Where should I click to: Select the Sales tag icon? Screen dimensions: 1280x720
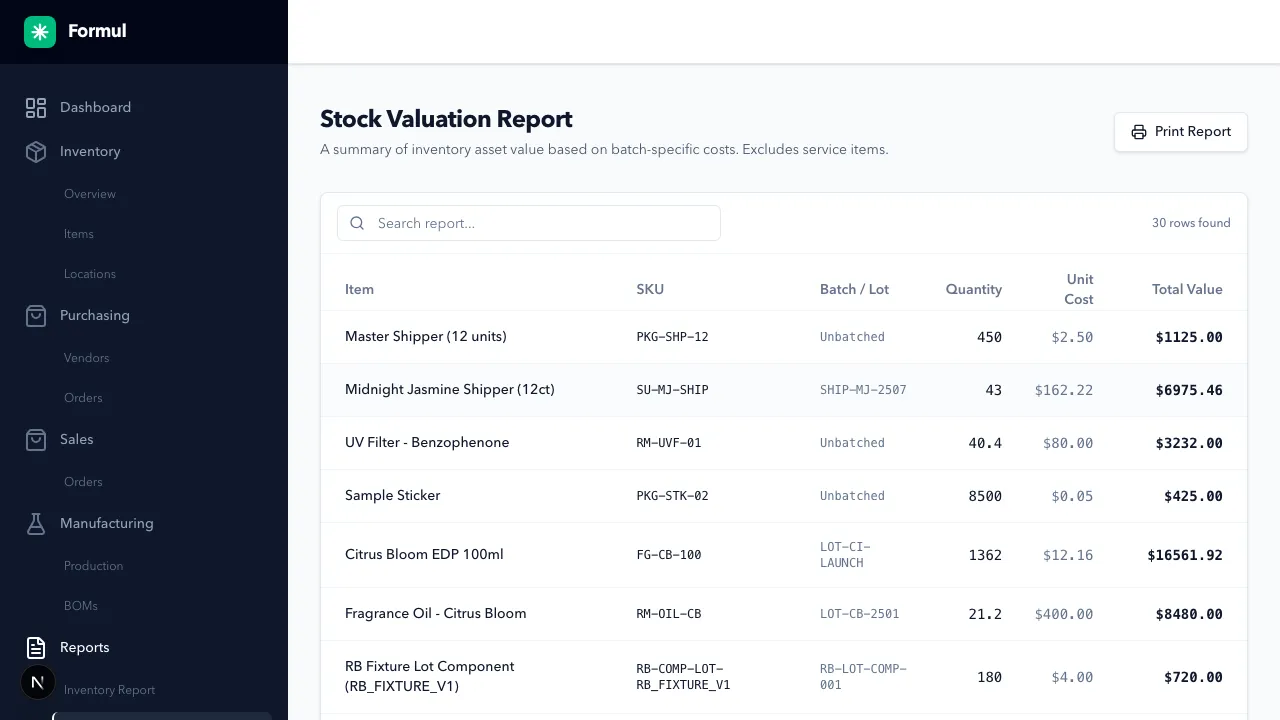point(36,439)
